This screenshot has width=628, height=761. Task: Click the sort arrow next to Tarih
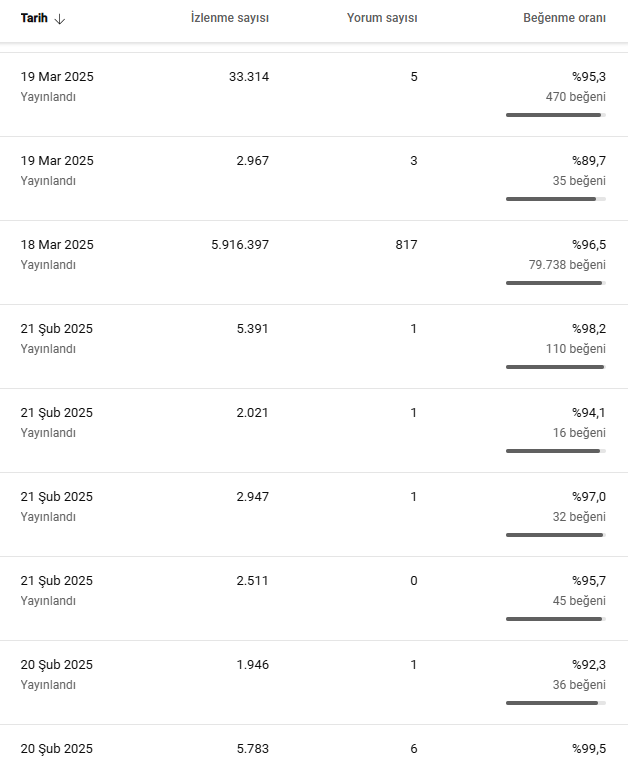point(60,19)
